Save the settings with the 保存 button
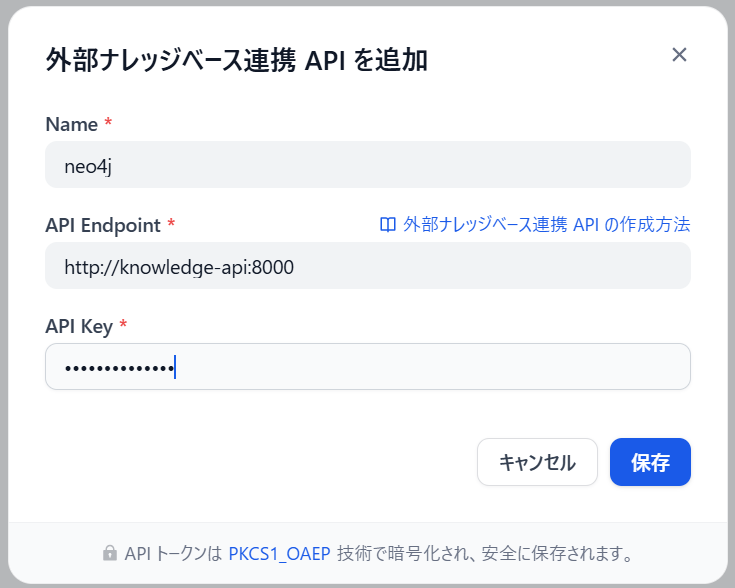The width and height of the screenshot is (735, 588). click(x=650, y=462)
